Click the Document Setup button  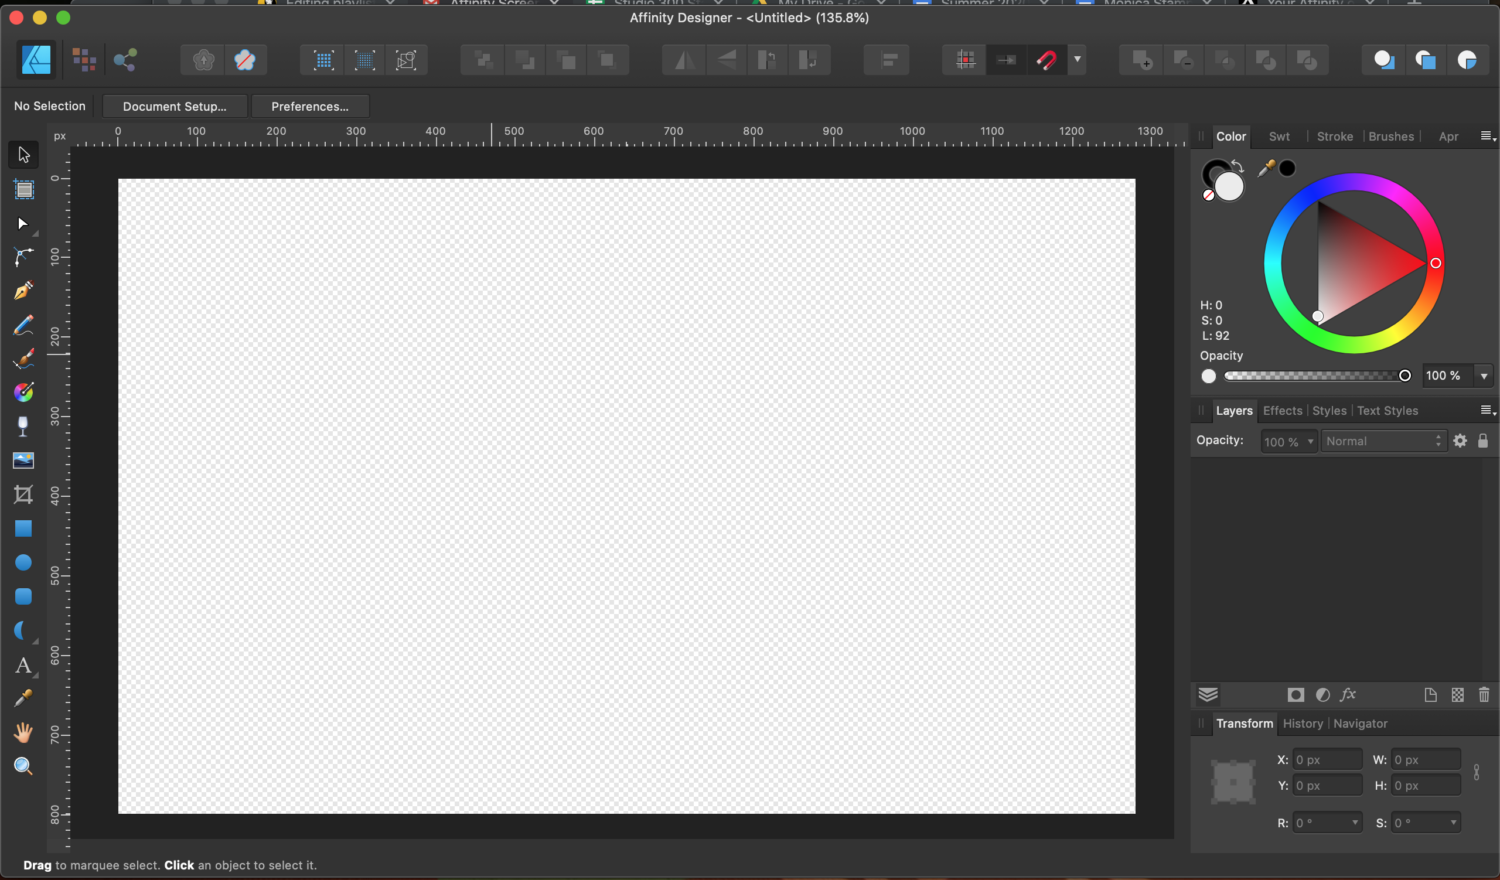click(175, 106)
